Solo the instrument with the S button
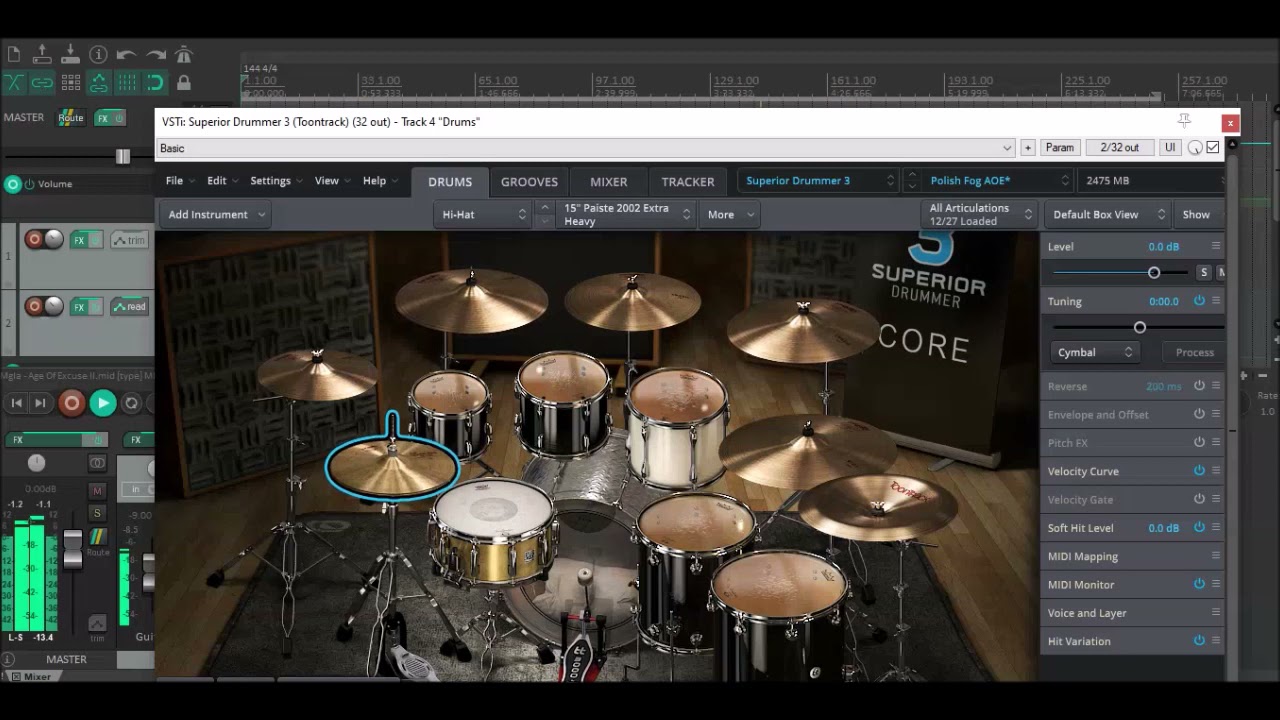Screen dimensions: 1280x720 point(1204,272)
